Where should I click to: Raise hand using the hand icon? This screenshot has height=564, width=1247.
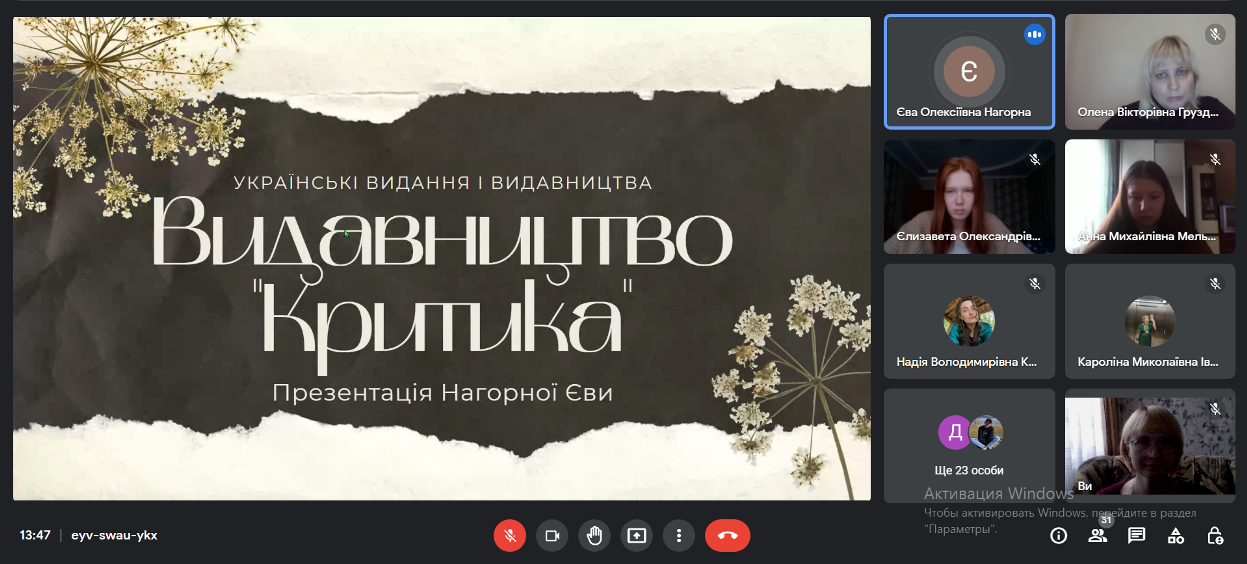pos(594,535)
